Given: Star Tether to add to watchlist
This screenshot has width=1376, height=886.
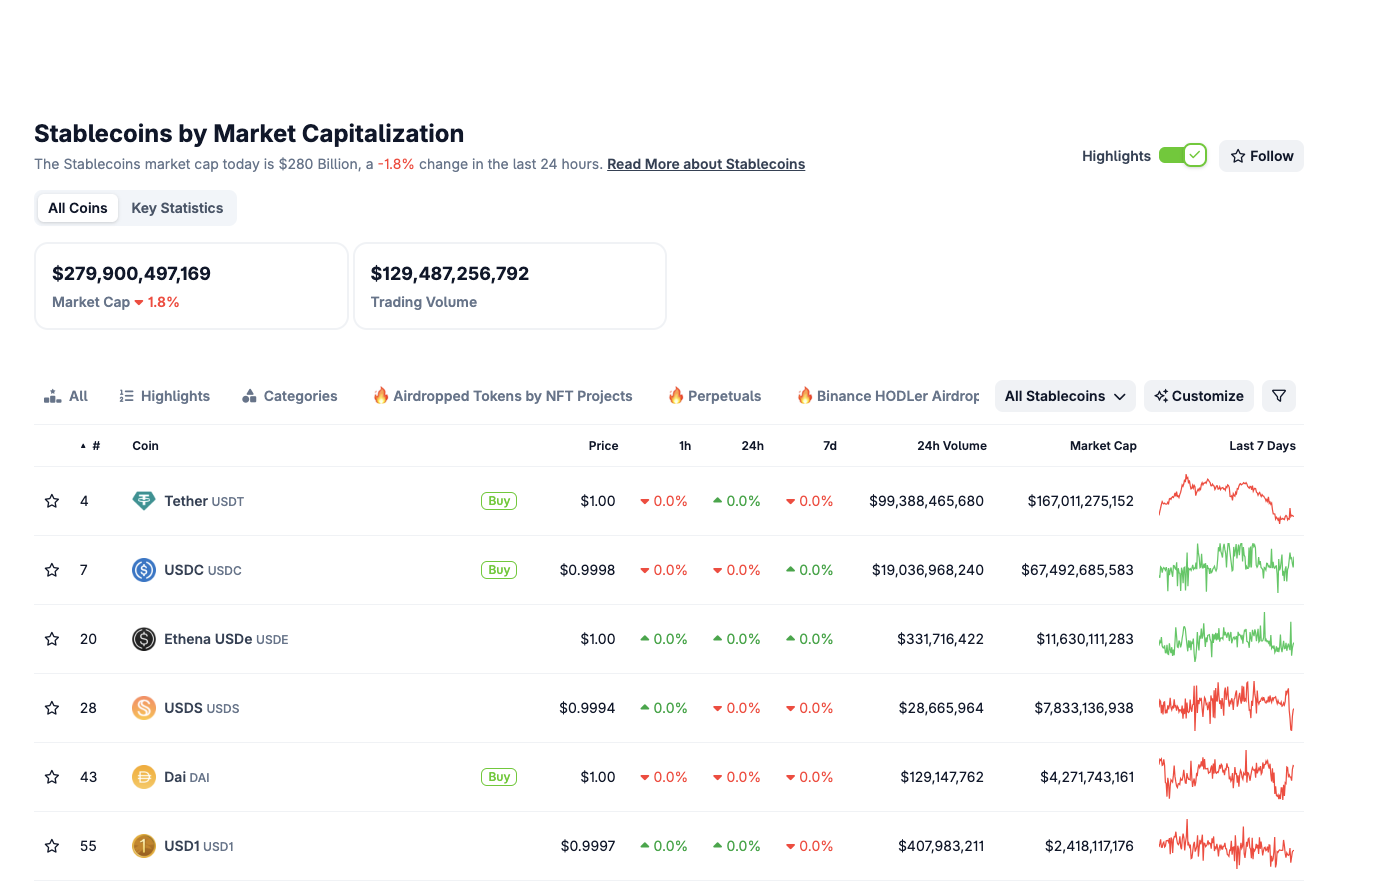Looking at the screenshot, I should [52, 501].
